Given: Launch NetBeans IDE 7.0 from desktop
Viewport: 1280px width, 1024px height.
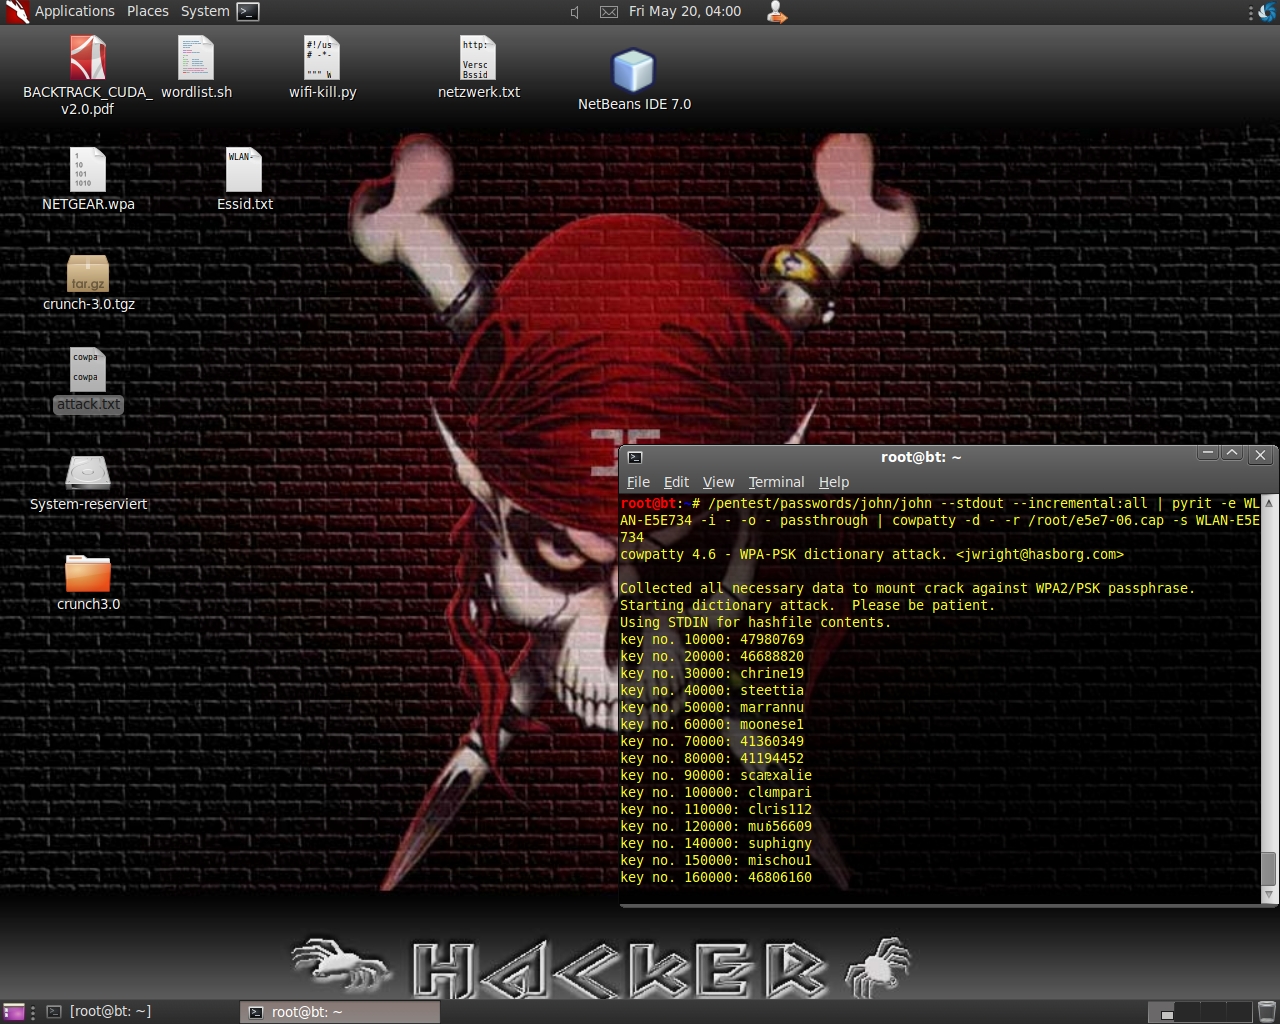Looking at the screenshot, I should pyautogui.click(x=633, y=71).
